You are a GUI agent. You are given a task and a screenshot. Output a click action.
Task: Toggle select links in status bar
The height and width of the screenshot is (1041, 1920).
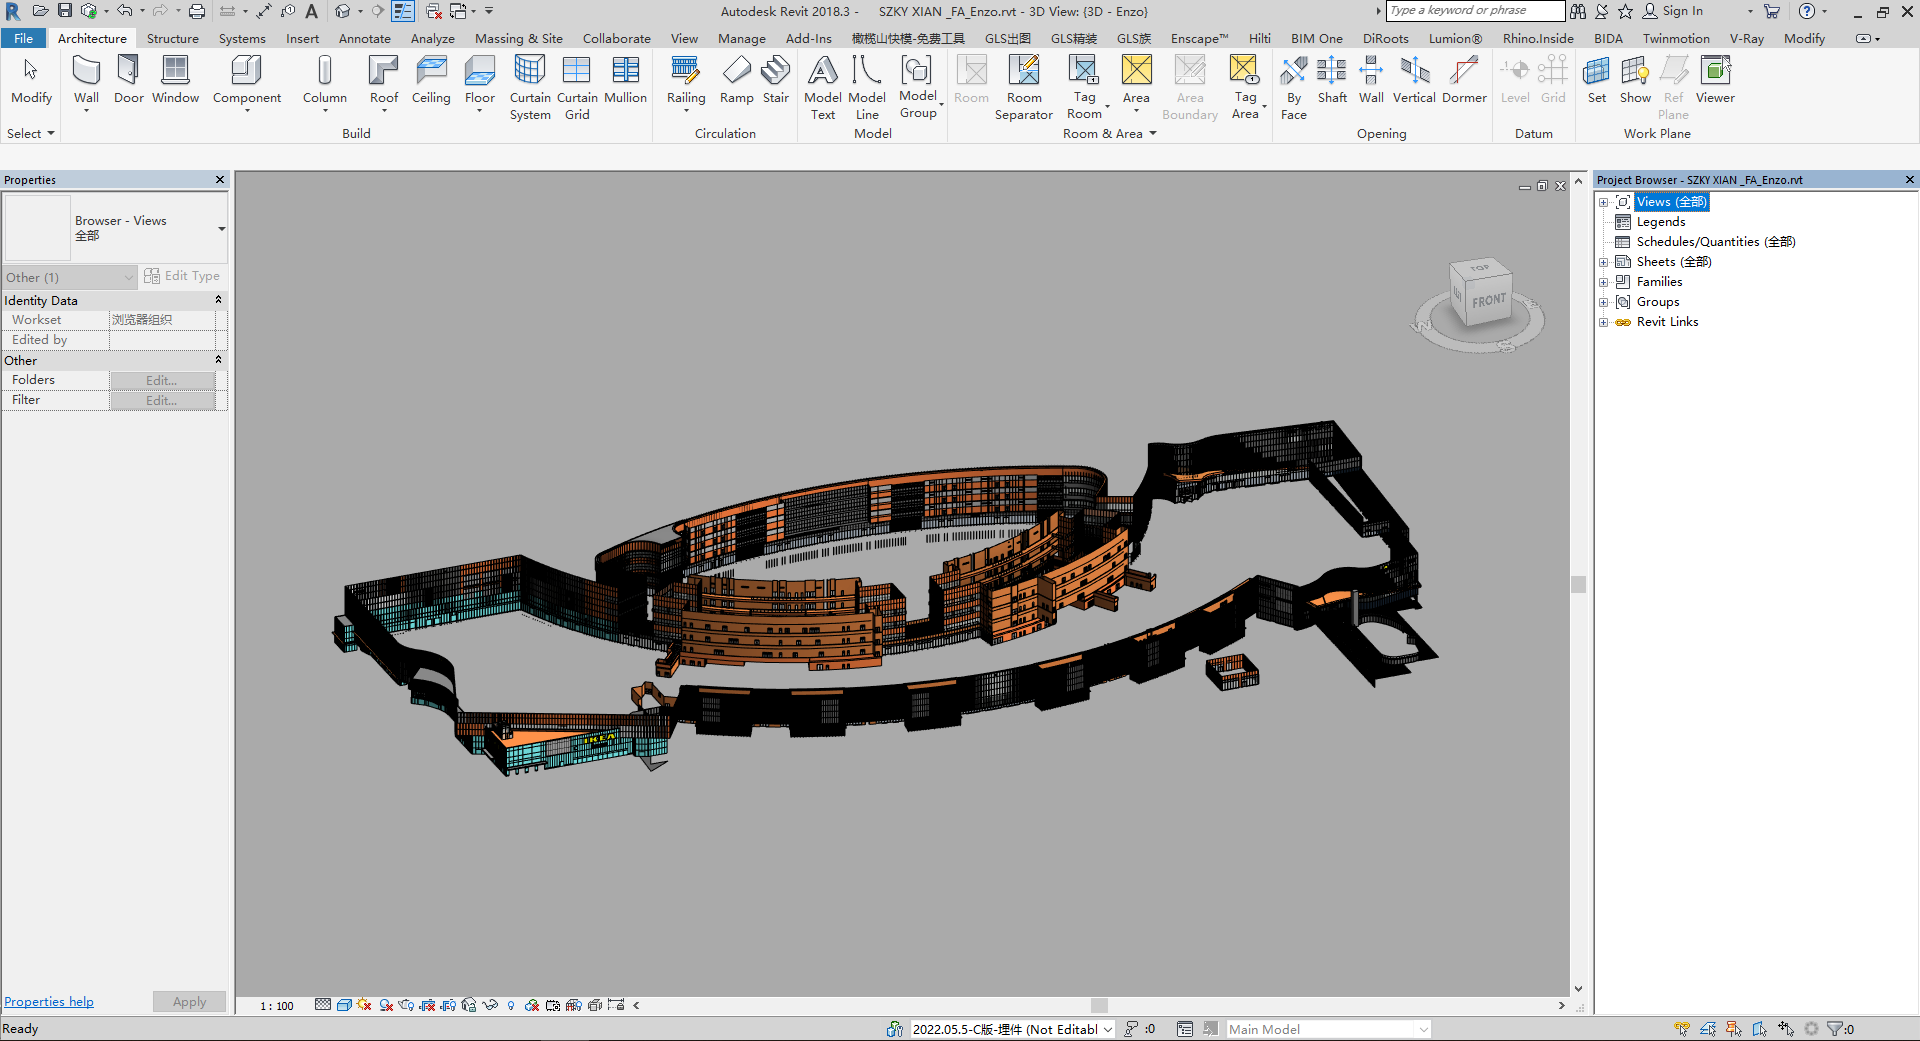[1682, 1029]
